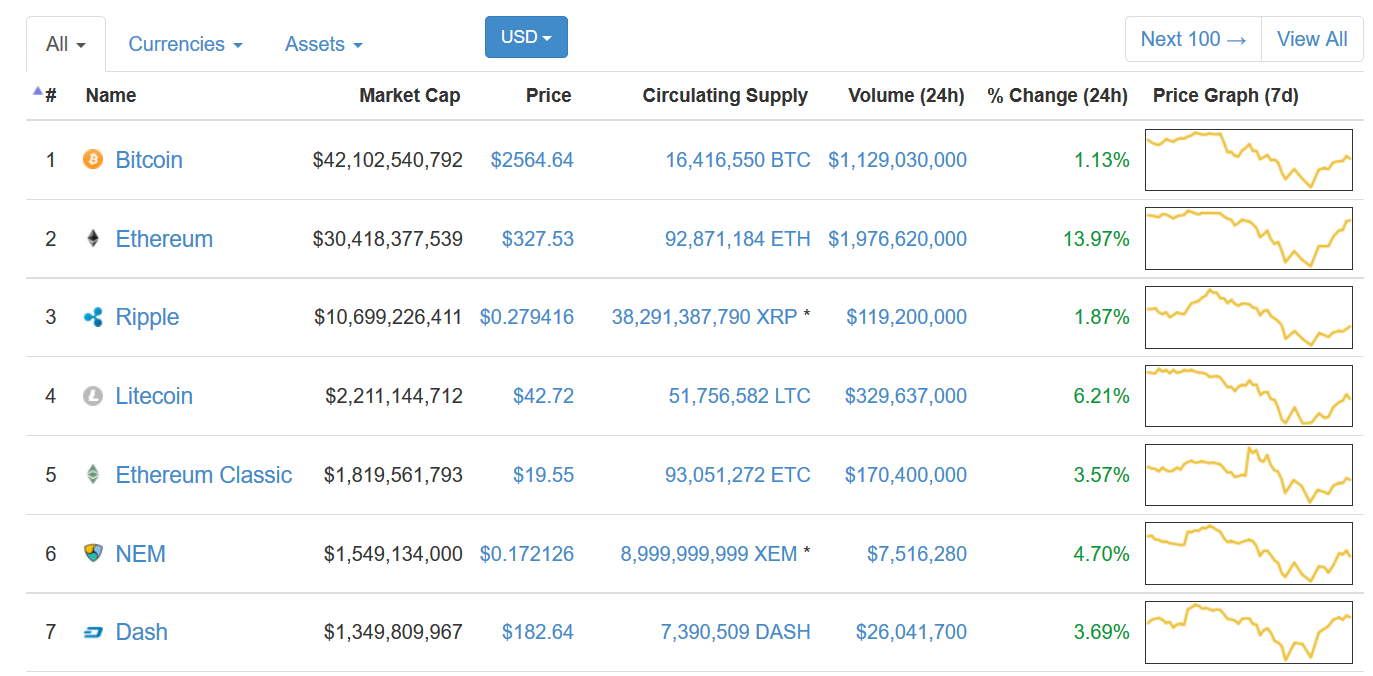
Task: Open the All dropdown tab
Action: (66, 44)
